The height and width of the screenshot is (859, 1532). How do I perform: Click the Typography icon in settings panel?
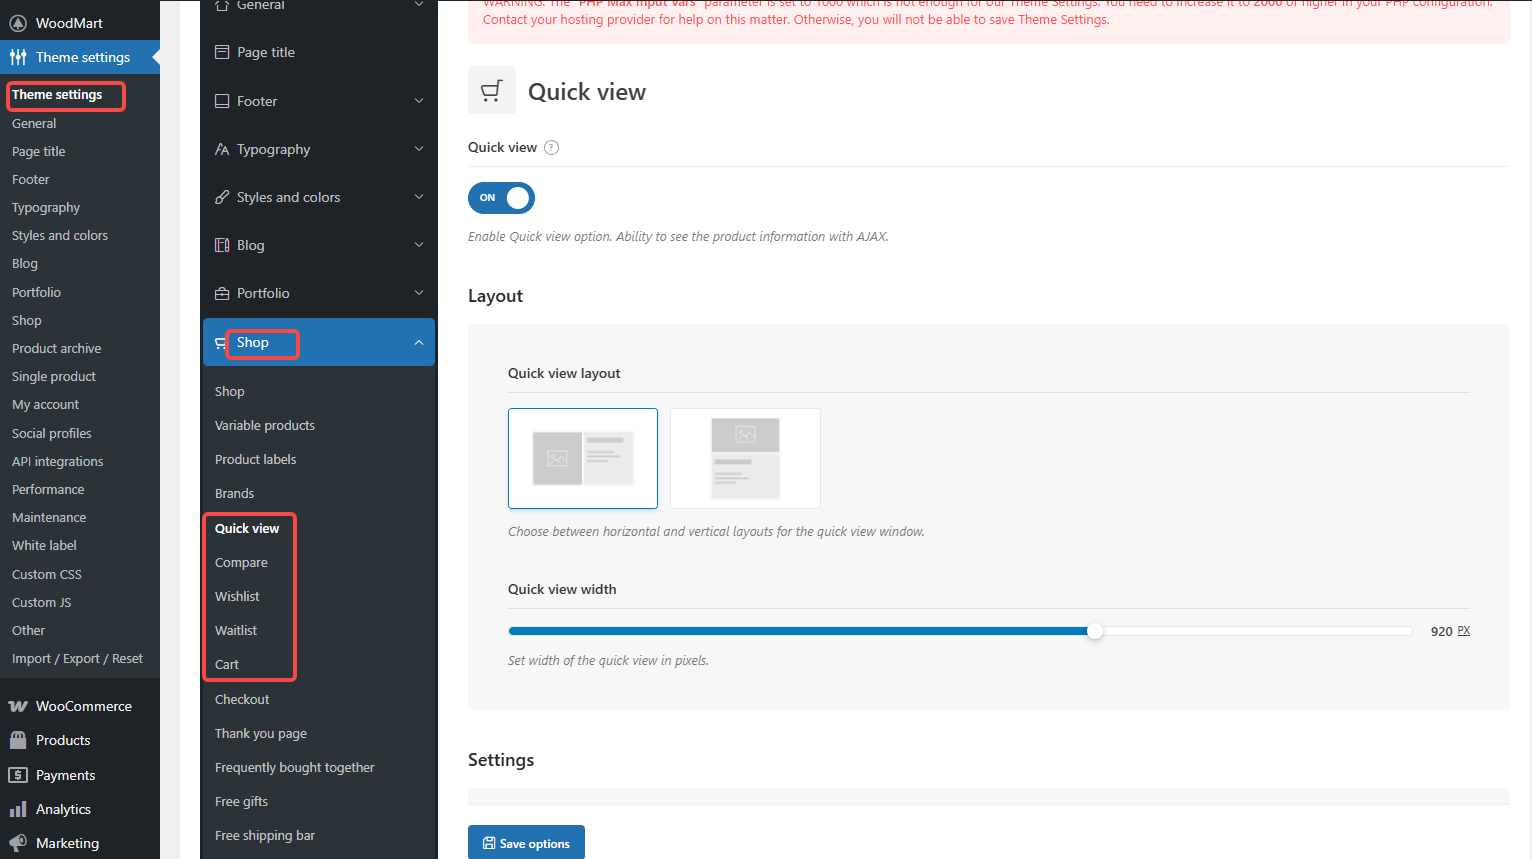[x=222, y=149]
